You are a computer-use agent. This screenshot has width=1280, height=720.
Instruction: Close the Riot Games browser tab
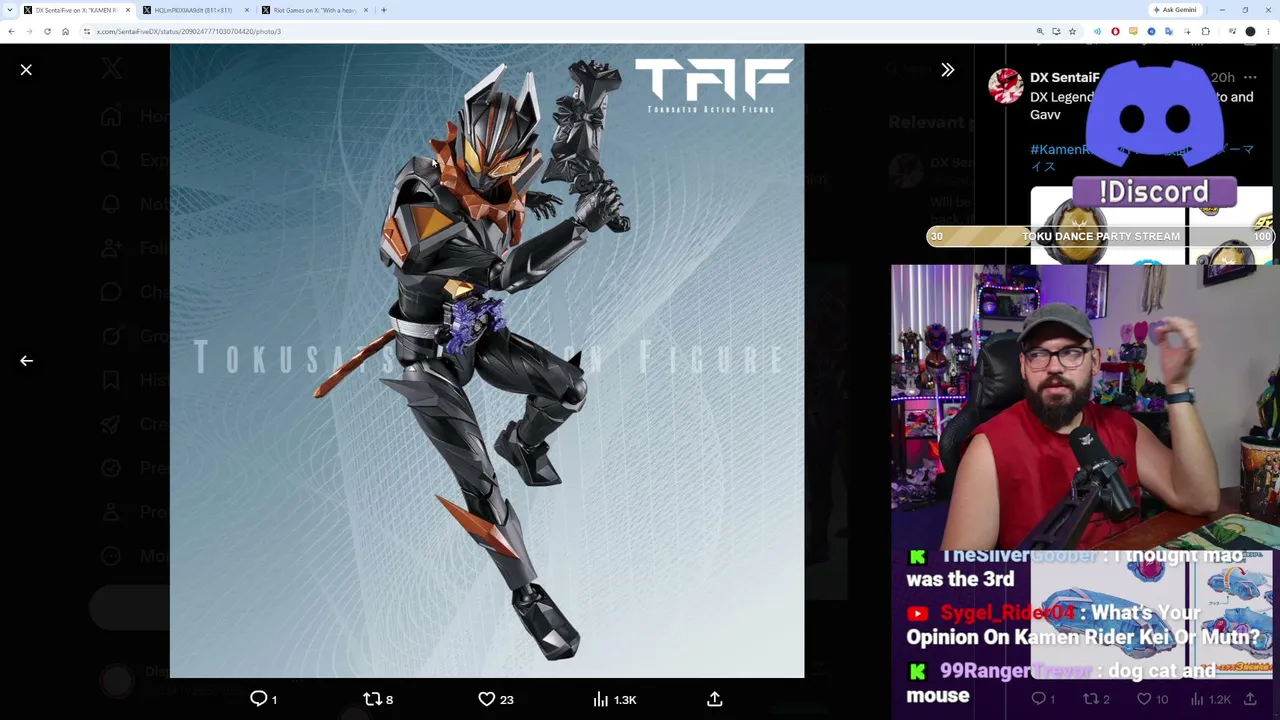tap(365, 10)
